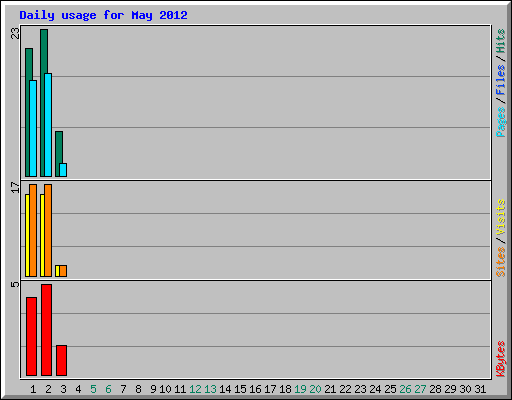512x400 pixels.
Task: Click green weekend day 20 on x-axis
Action: [315, 389]
